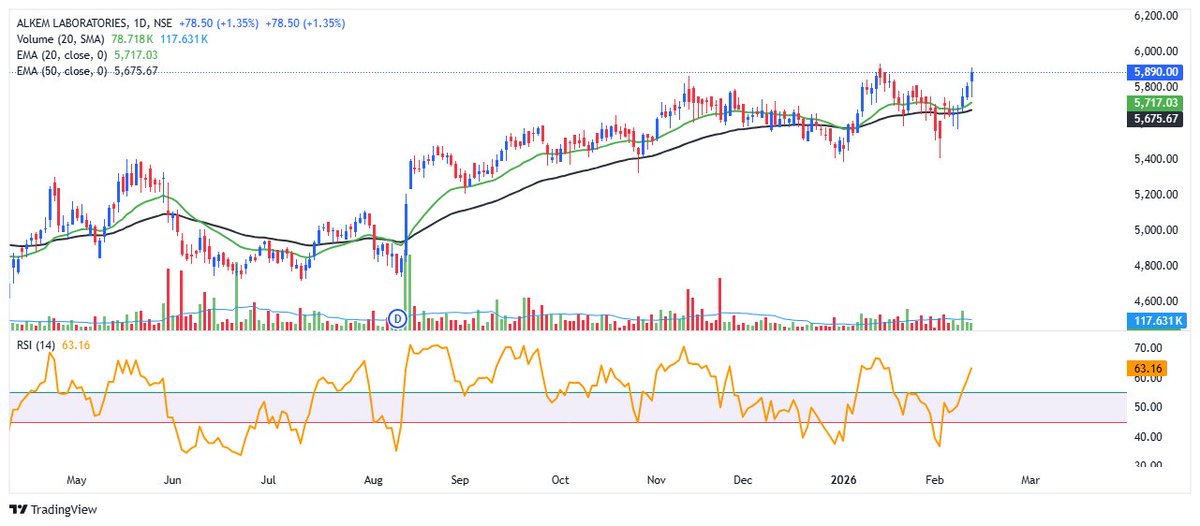Click the Nov label on time axis
The image size is (1200, 526).
pyautogui.click(x=656, y=480)
